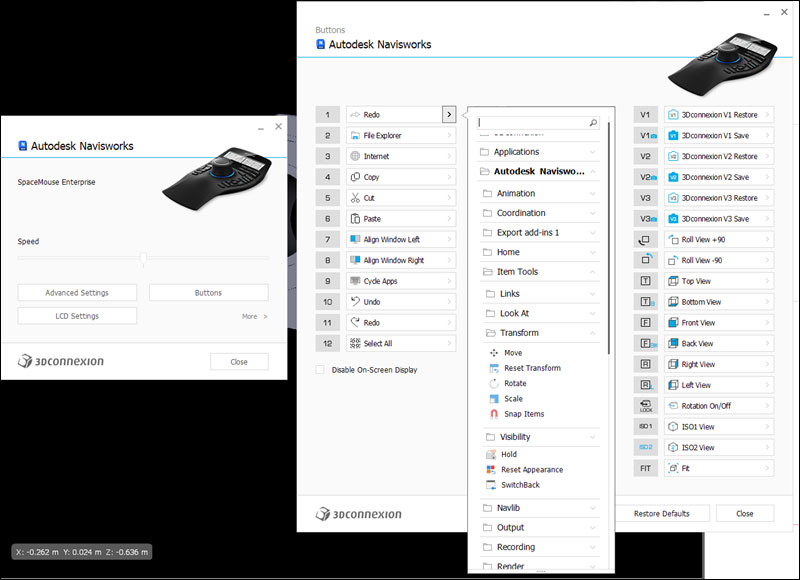Click the Rotation On/Off lock icon
The height and width of the screenshot is (580, 800).
(x=673, y=406)
